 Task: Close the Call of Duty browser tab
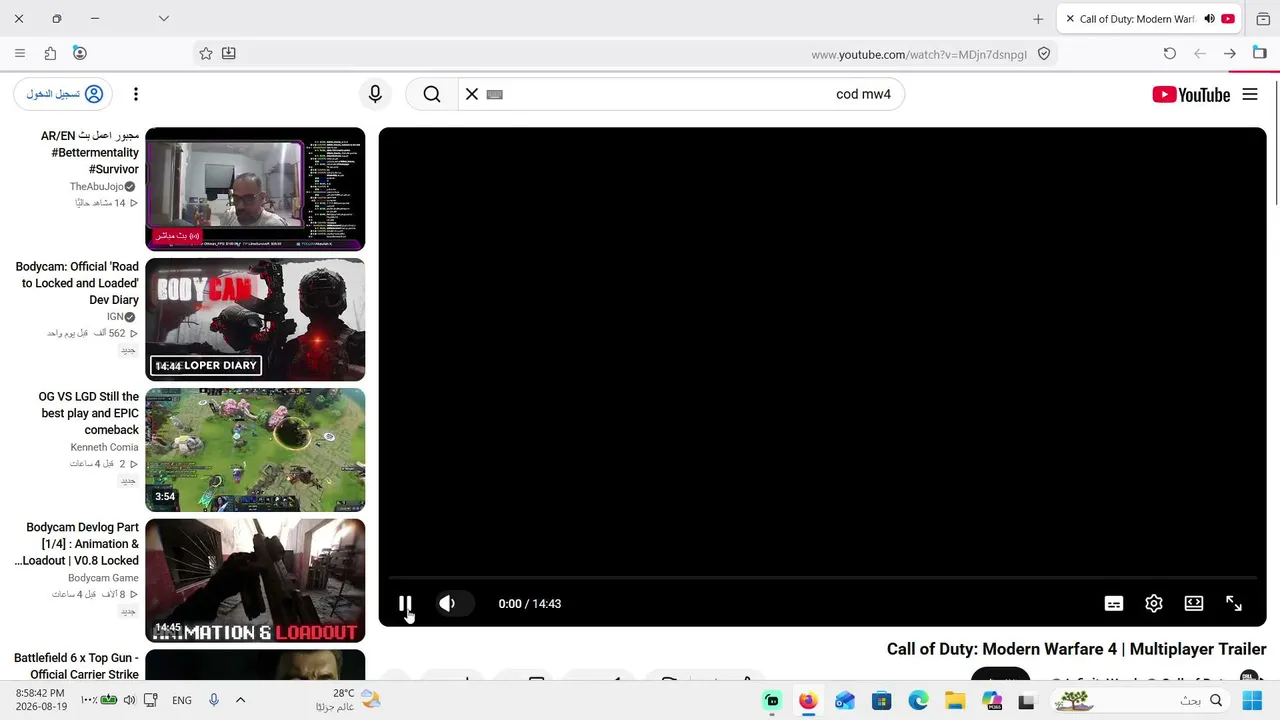point(1070,19)
